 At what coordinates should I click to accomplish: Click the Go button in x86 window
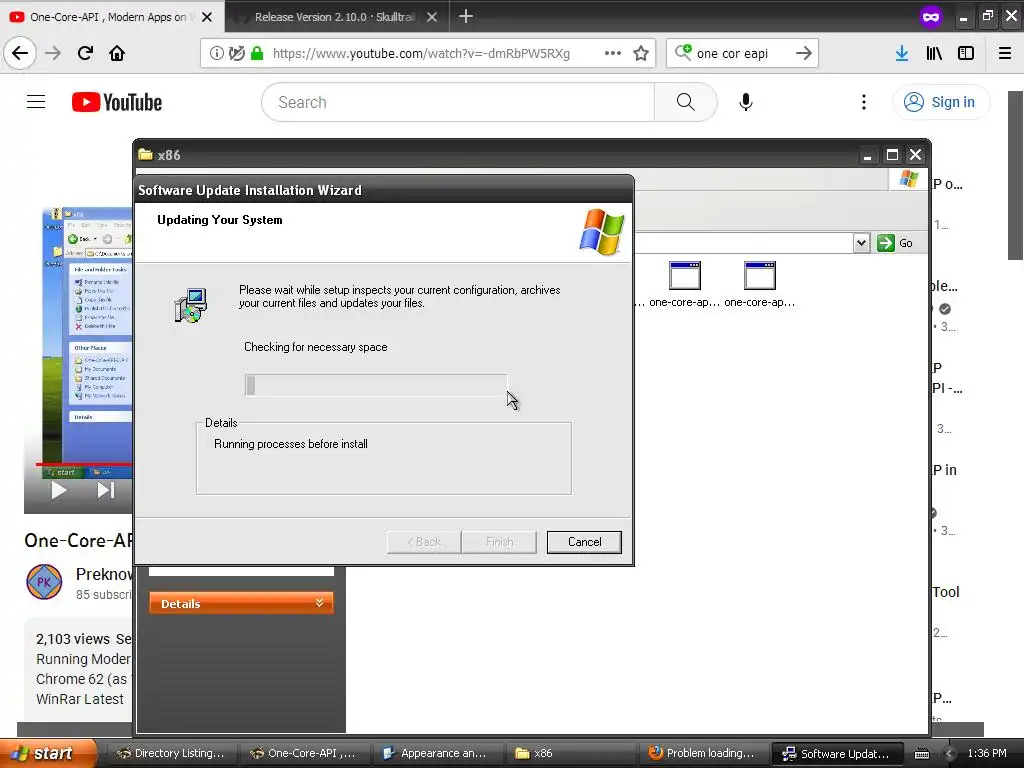click(895, 243)
